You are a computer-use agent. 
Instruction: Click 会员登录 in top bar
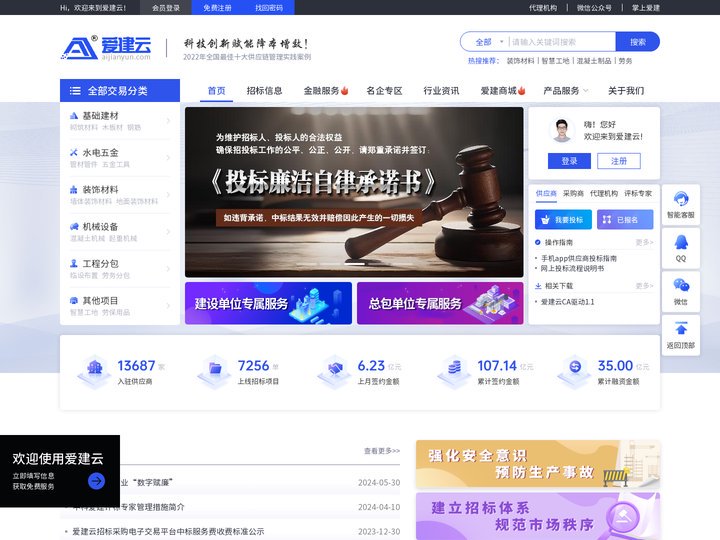click(166, 7)
